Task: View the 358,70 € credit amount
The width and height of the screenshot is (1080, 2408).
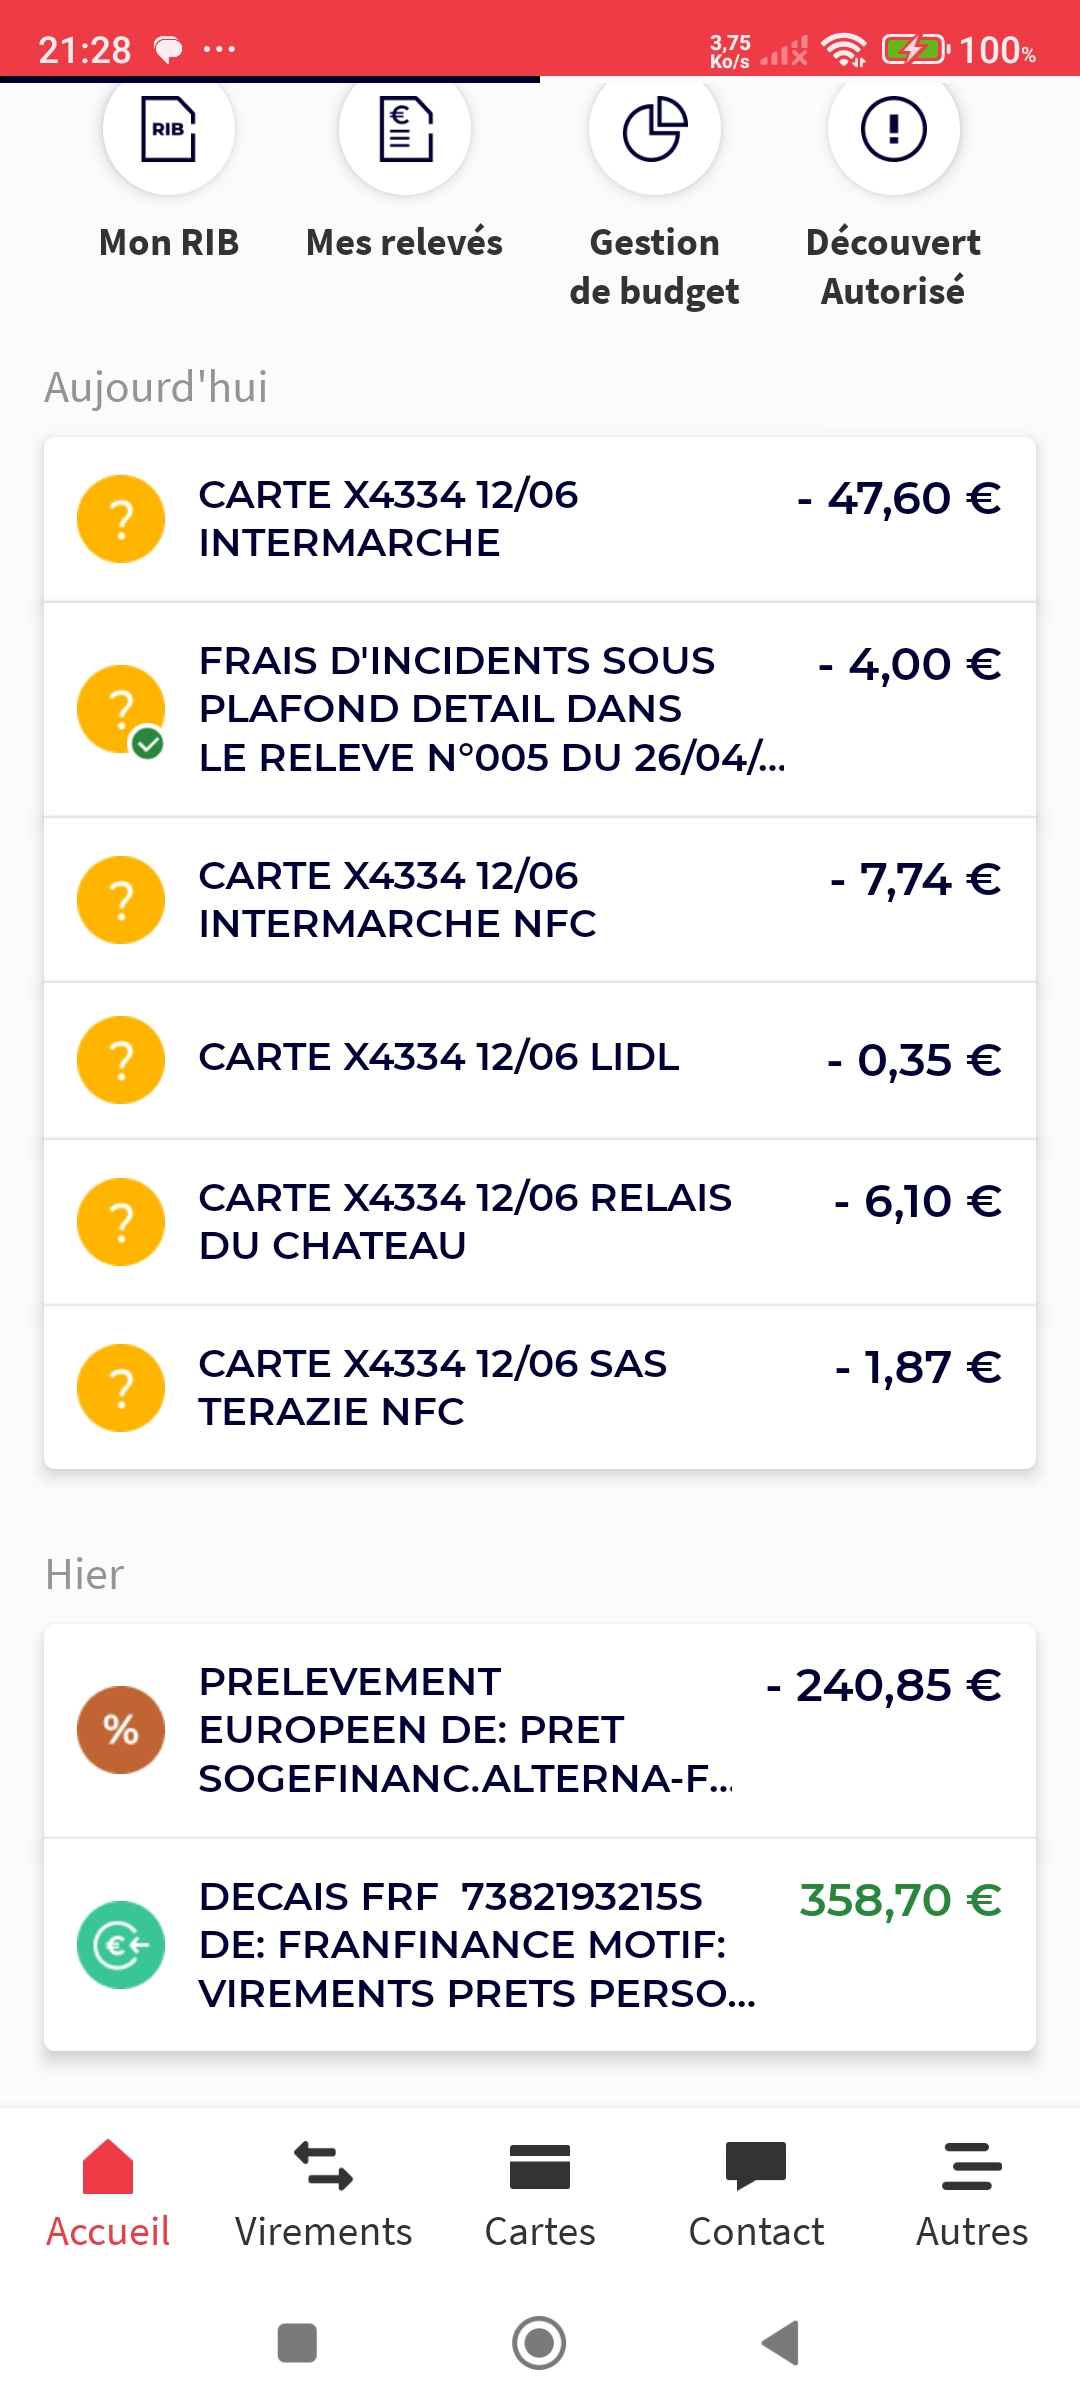Action: coord(900,1900)
